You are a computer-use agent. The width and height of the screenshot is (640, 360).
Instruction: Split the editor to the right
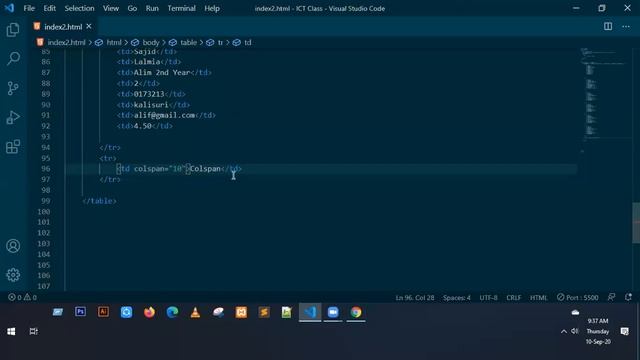click(608, 27)
